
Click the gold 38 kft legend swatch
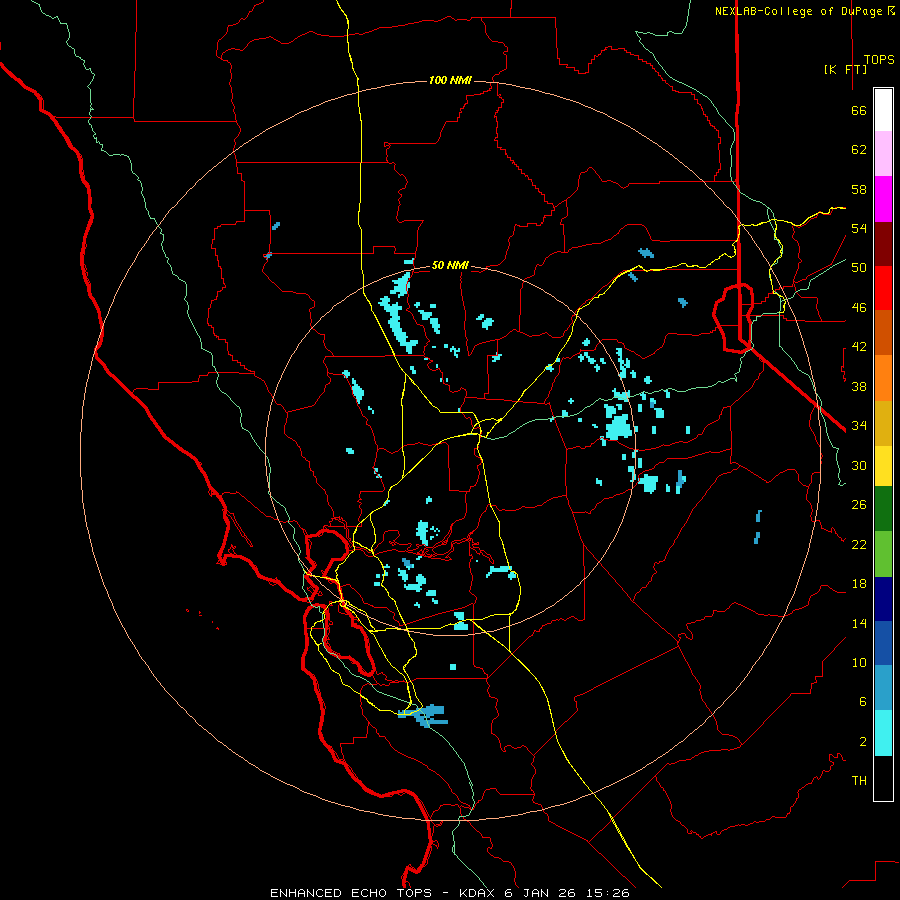(x=883, y=423)
